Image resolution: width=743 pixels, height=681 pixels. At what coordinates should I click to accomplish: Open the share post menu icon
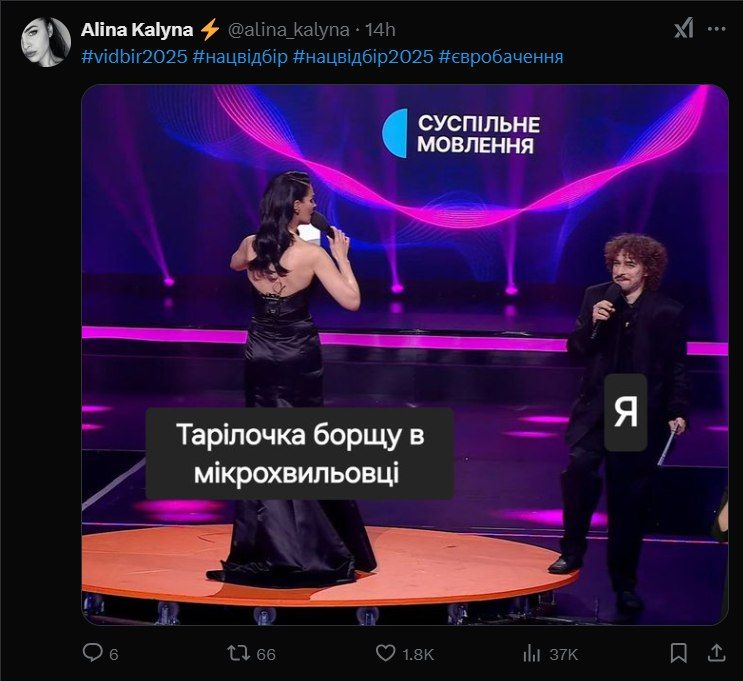tap(716, 653)
